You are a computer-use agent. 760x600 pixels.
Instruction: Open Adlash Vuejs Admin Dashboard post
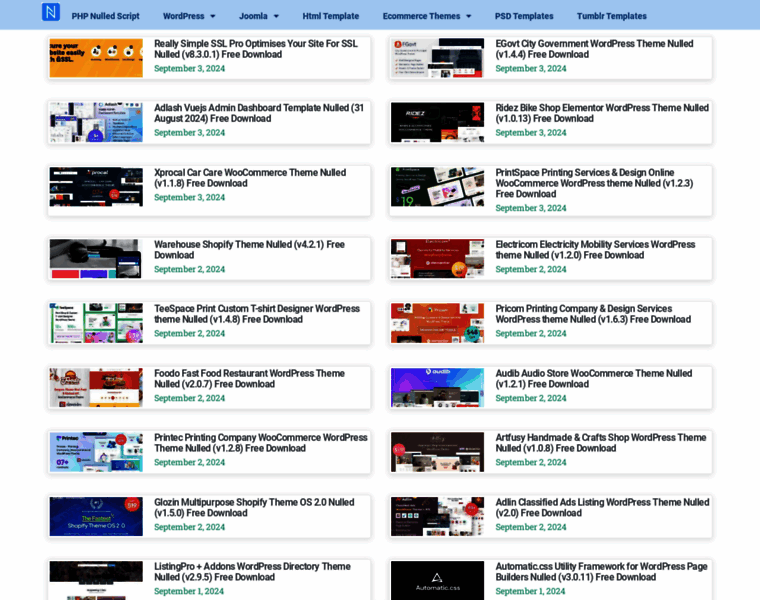point(259,113)
